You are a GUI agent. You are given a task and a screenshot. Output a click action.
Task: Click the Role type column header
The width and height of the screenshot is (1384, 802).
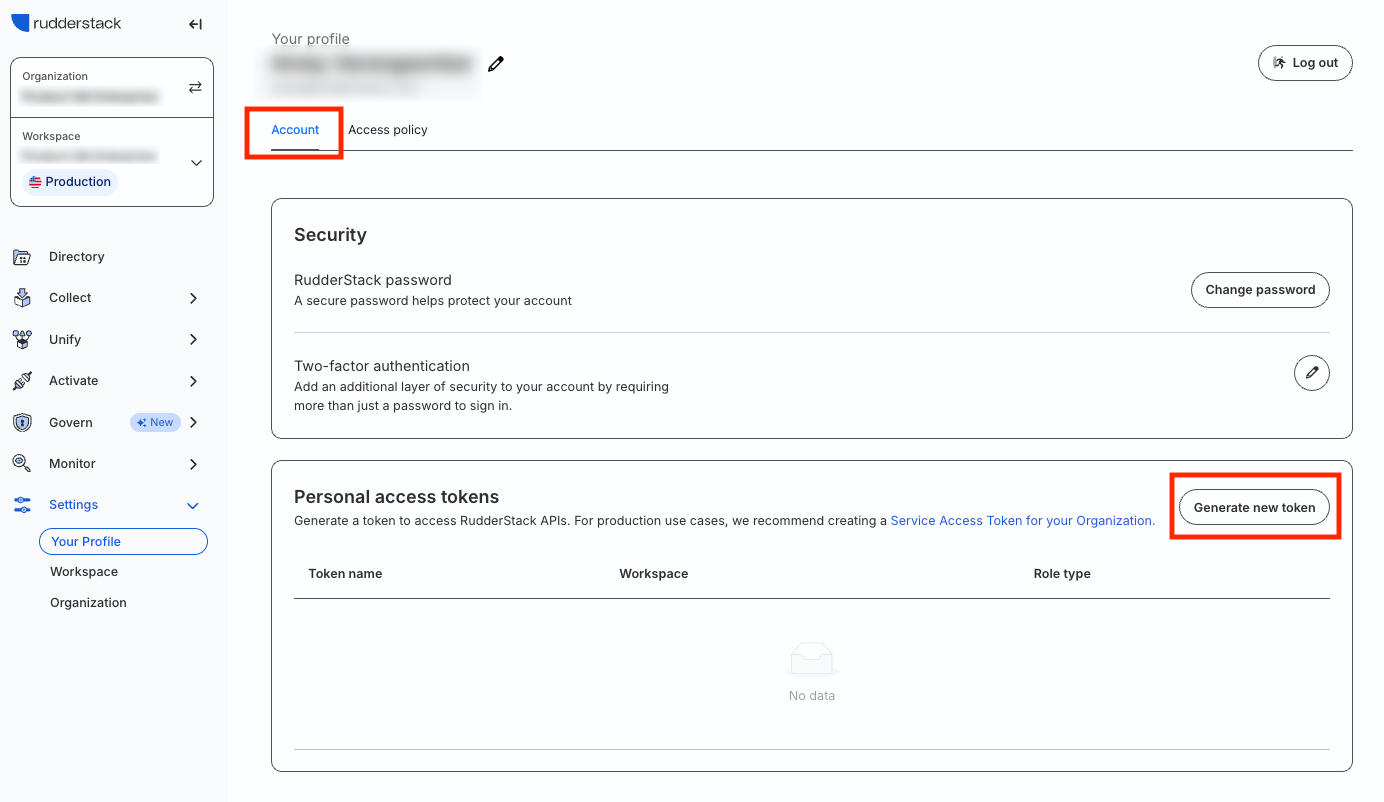[1062, 574]
